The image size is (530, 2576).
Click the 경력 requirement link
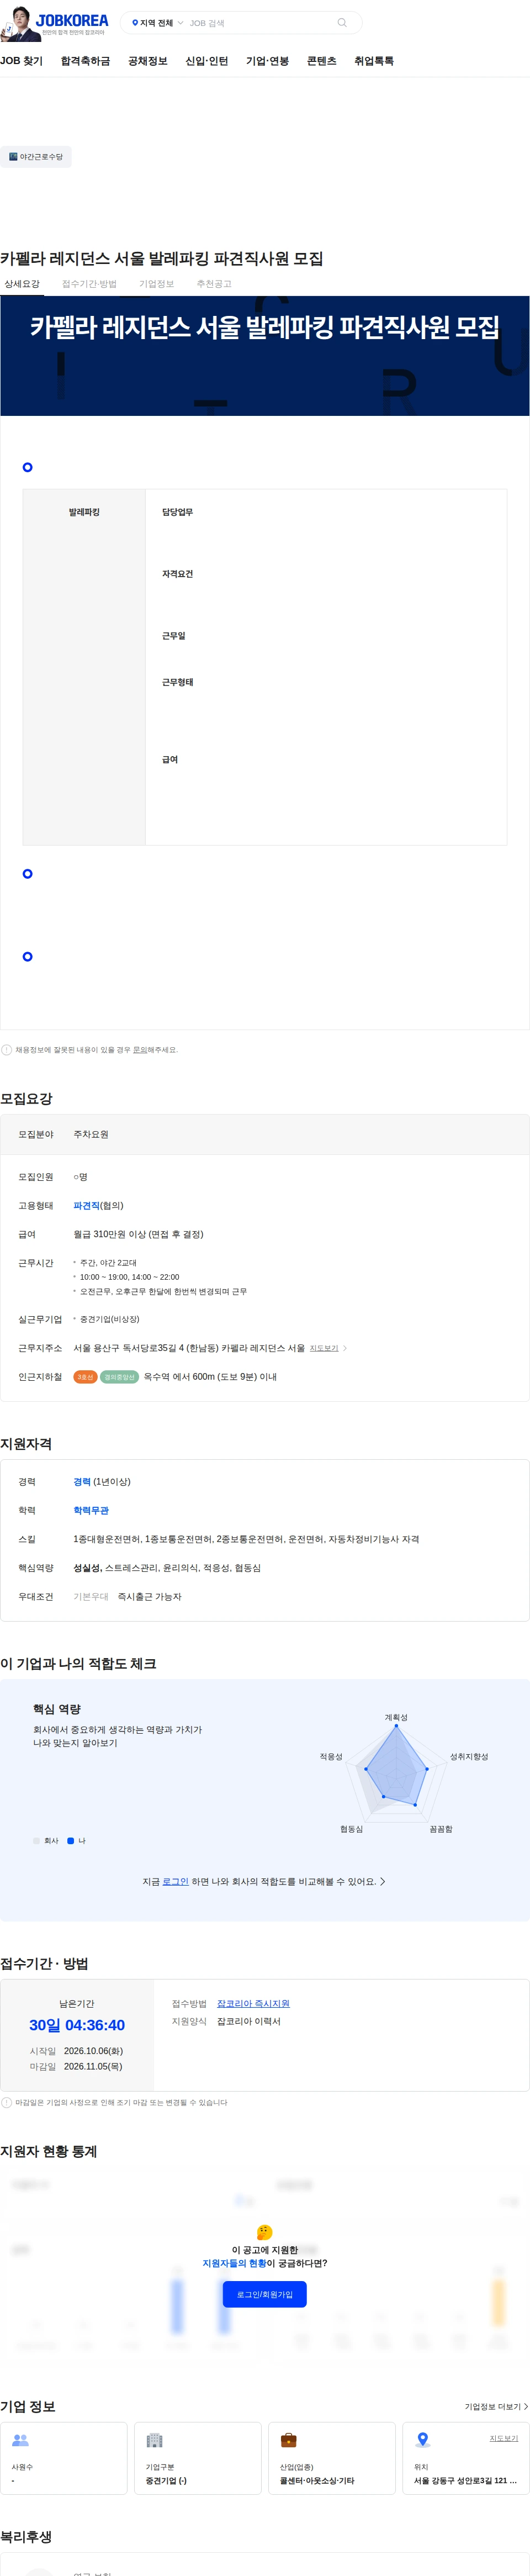tap(82, 1482)
